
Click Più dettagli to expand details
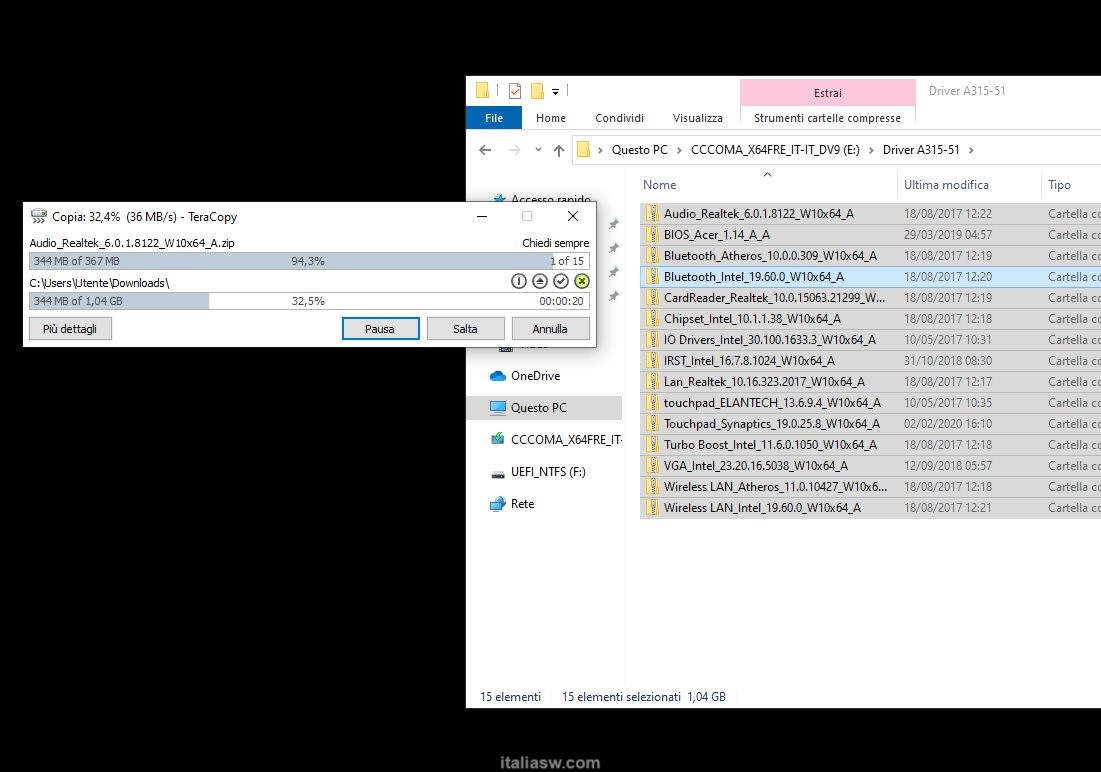click(70, 328)
